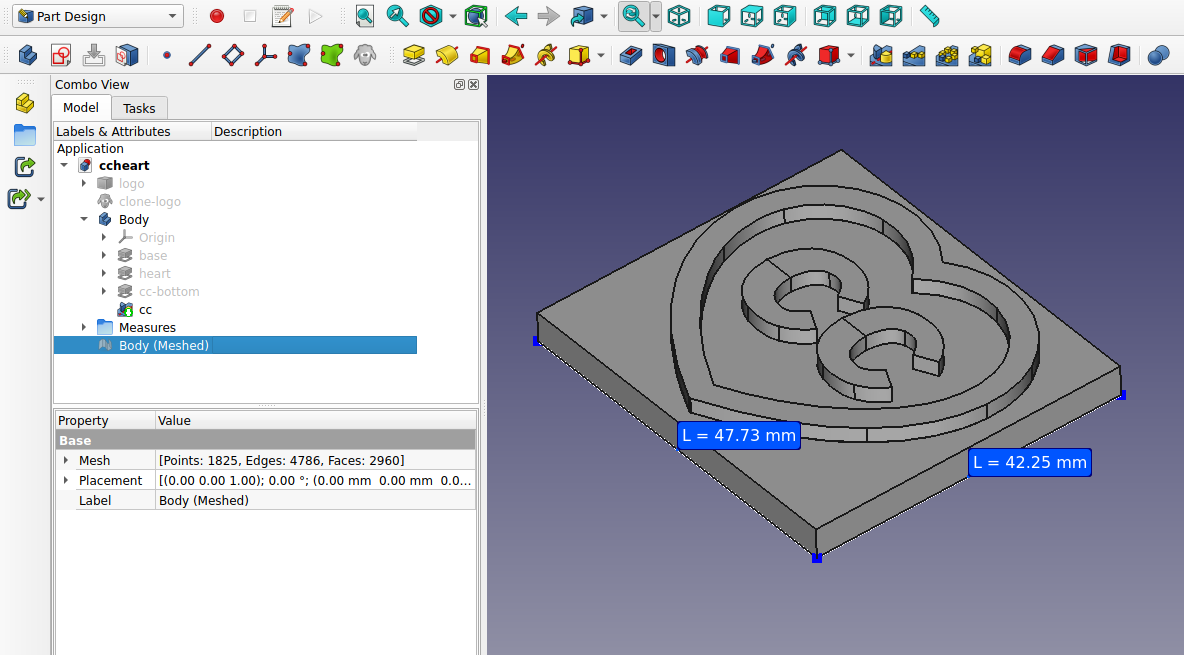This screenshot has width=1184, height=655.
Task: Select the Fillet tool
Action: coord(1018,55)
